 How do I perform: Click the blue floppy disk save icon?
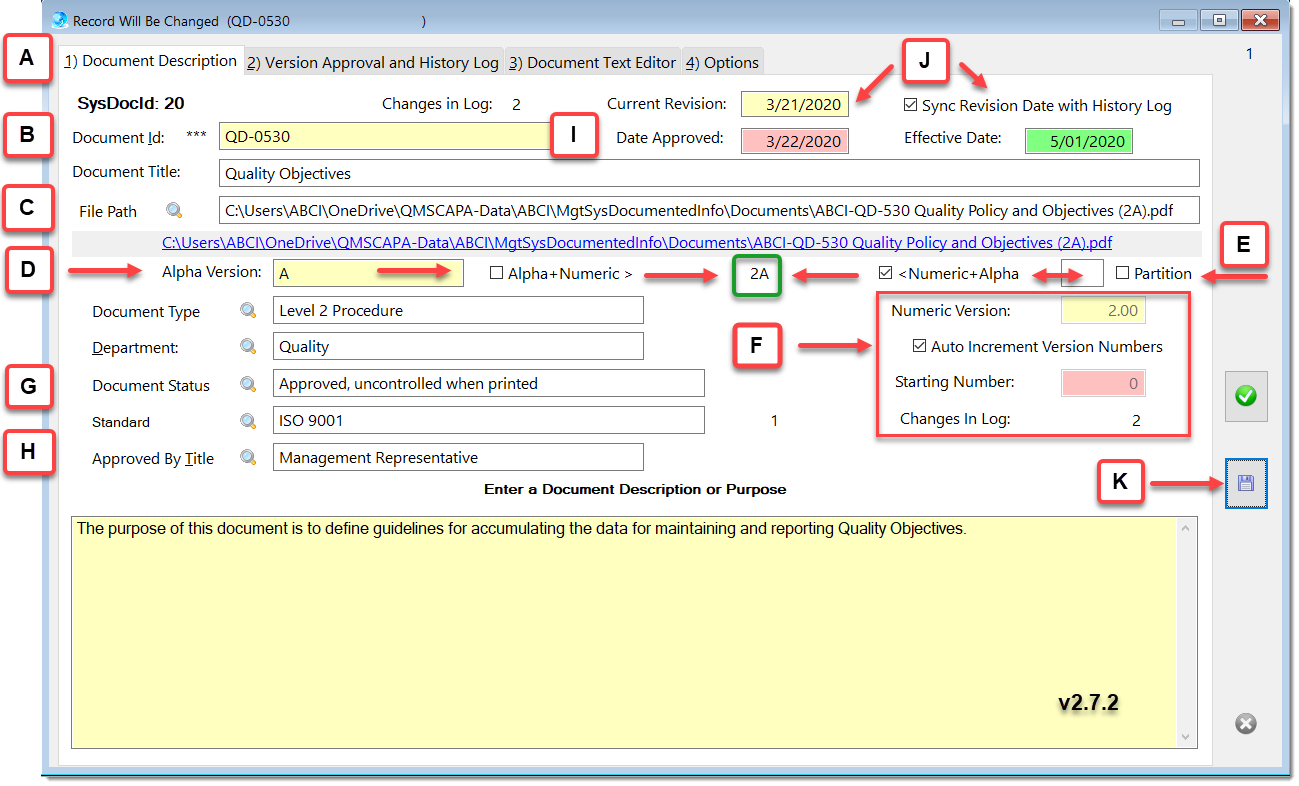point(1246,484)
